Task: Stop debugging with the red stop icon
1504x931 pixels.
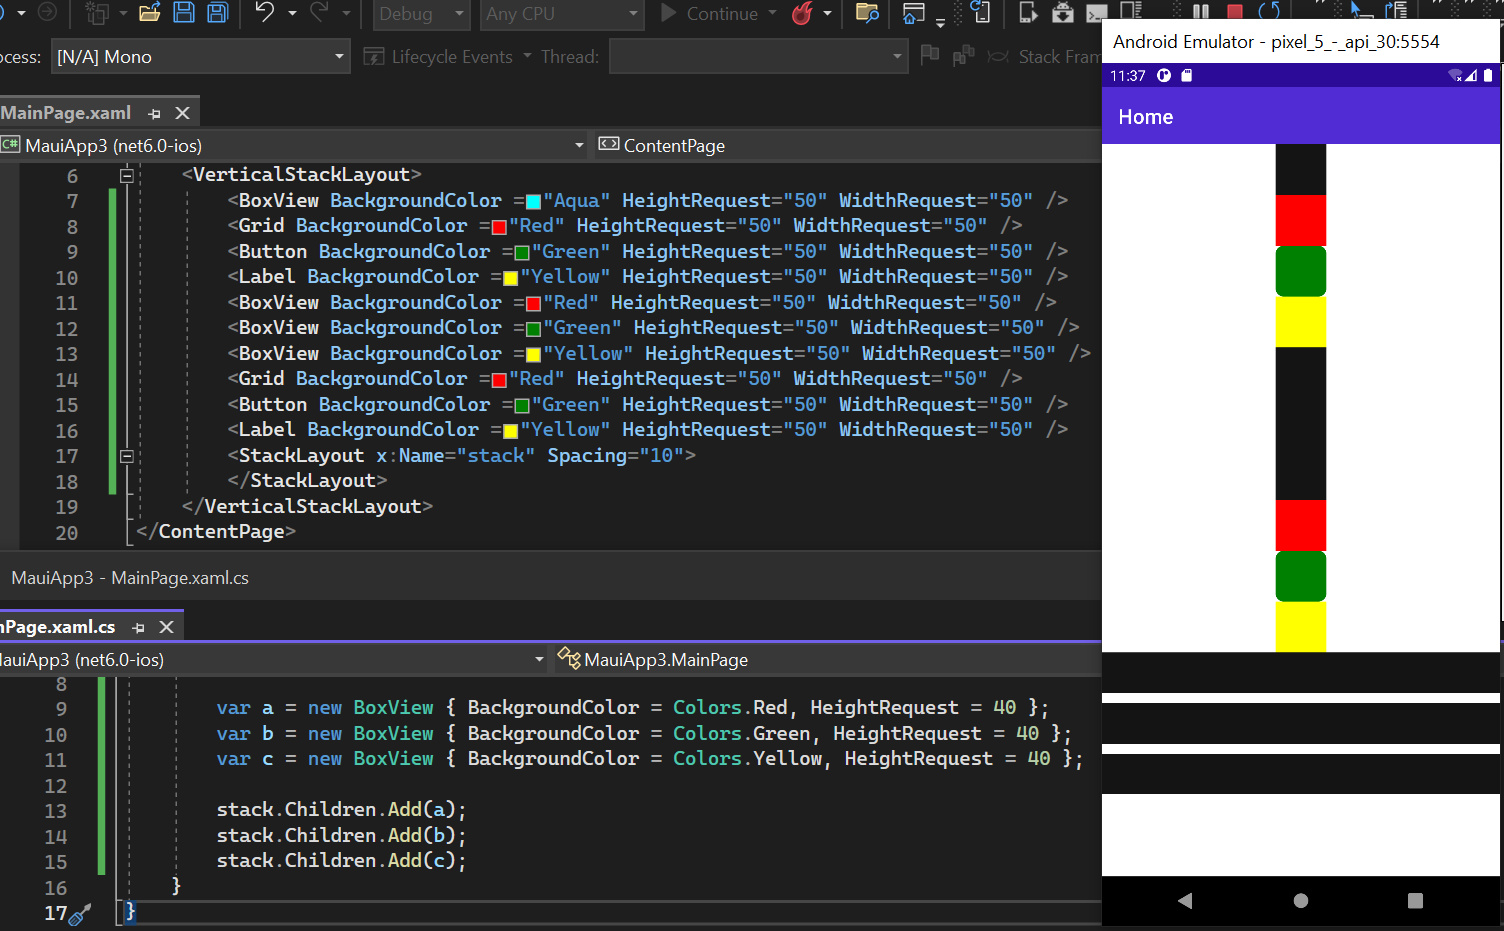Action: click(x=1234, y=11)
